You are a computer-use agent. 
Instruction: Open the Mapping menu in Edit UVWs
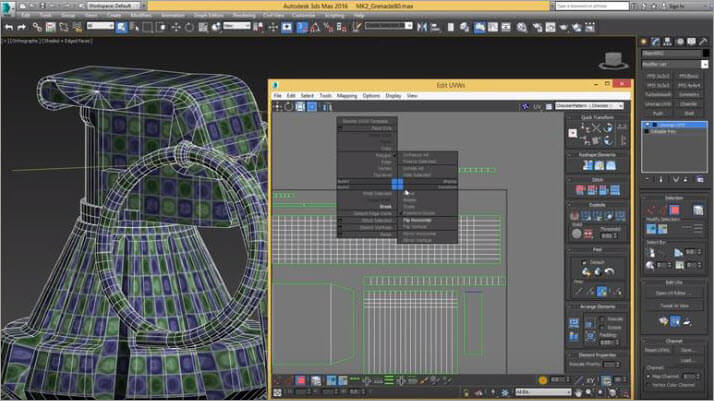click(x=347, y=96)
